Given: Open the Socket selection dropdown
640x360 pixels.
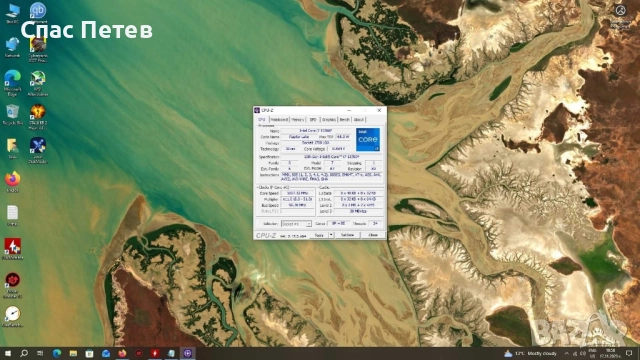Looking at the screenshot, I should pyautogui.click(x=296, y=224).
